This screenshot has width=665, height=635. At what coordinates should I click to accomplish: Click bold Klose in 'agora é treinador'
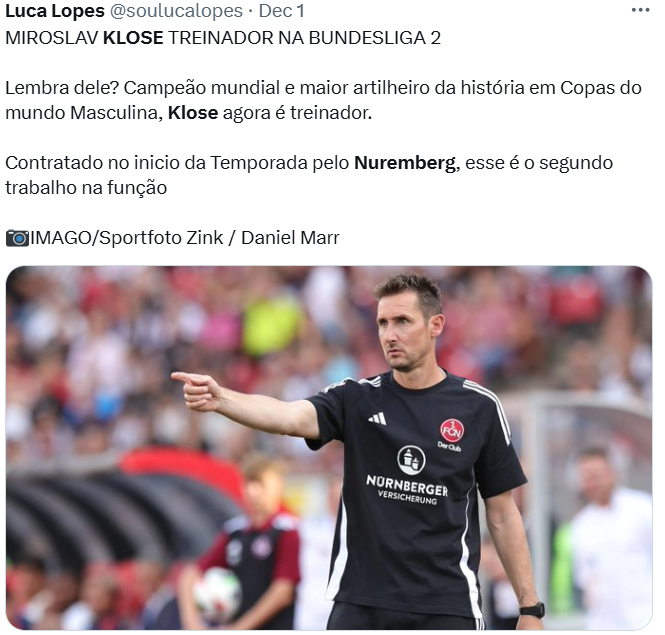tap(193, 113)
